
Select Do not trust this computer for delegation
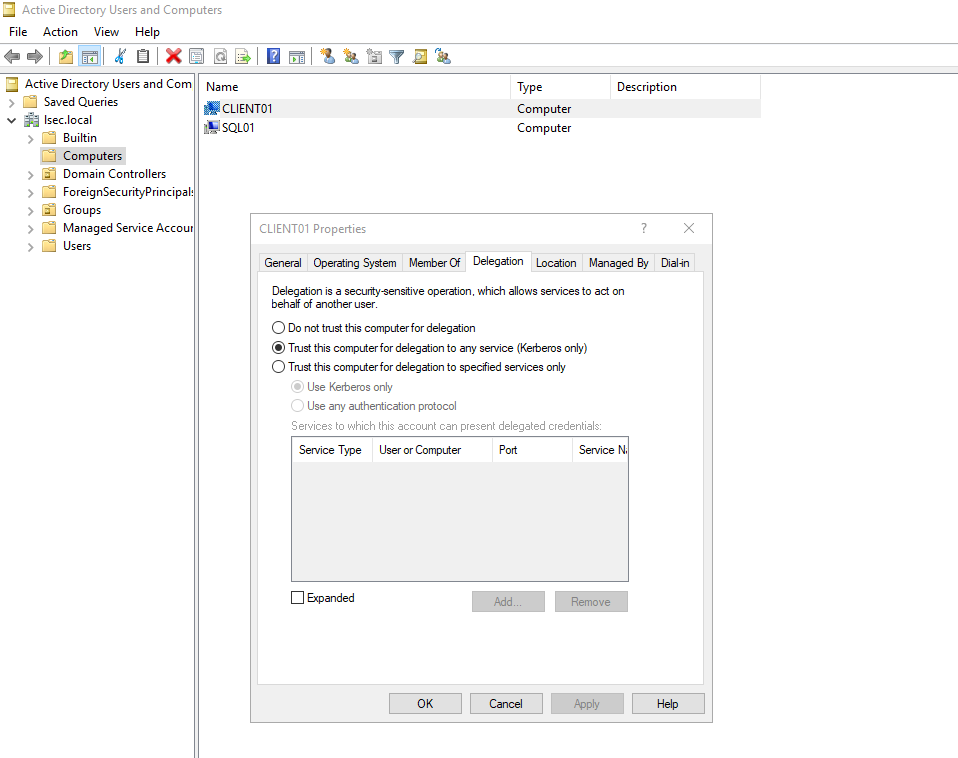point(278,327)
